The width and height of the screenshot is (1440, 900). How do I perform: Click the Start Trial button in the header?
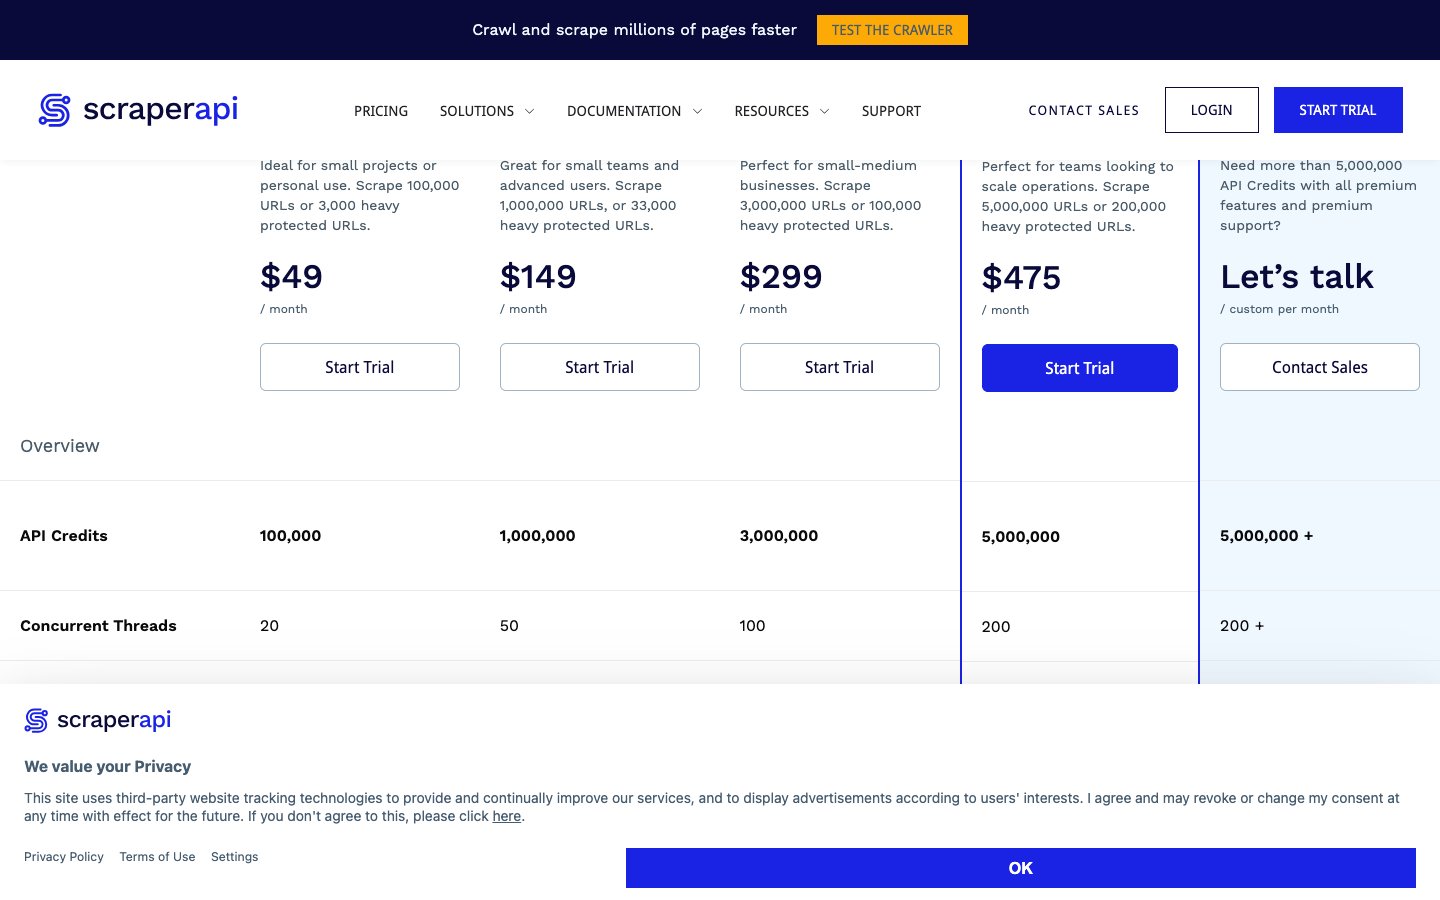(1337, 110)
